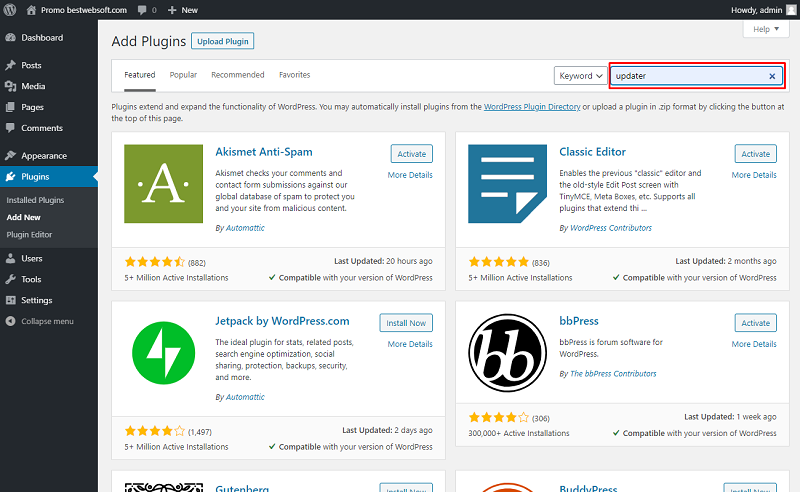Screen dimensions: 800x492
Task: Click the Classic Editor title link
Action: pos(592,152)
